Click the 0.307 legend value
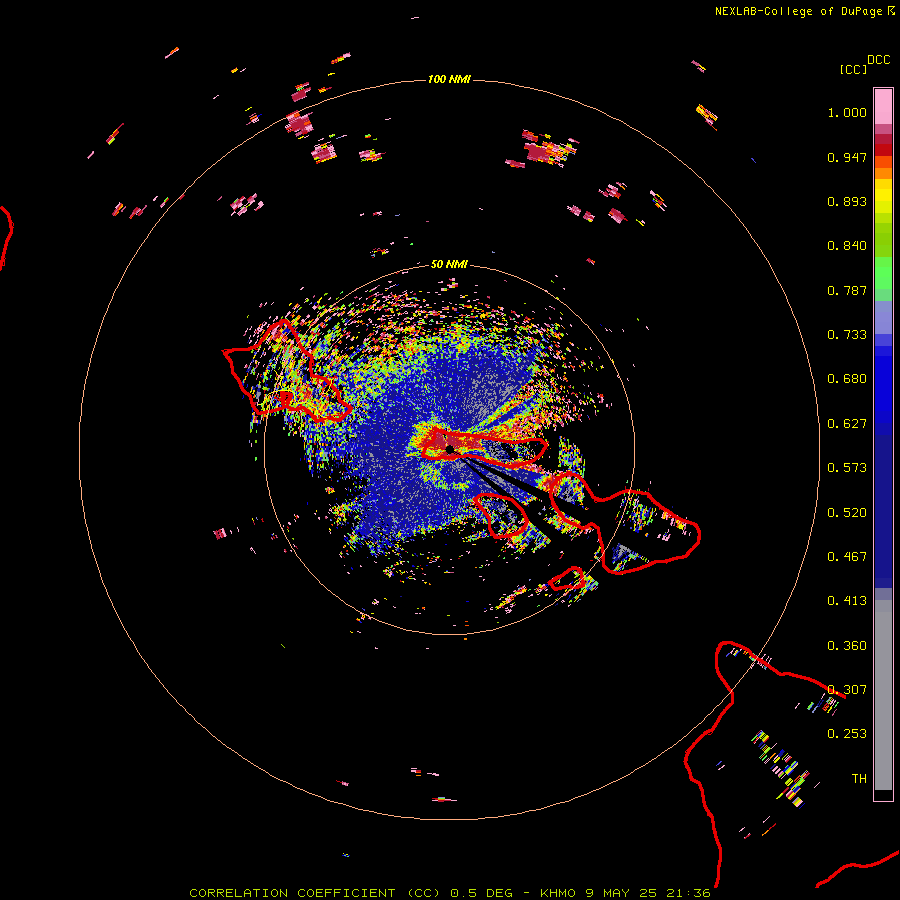The height and width of the screenshot is (900, 900). (x=847, y=690)
